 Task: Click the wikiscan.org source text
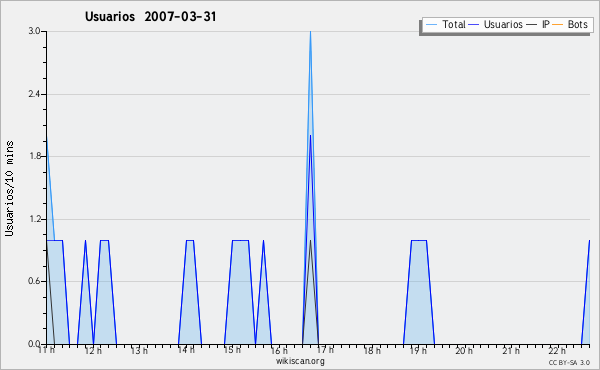(300, 361)
